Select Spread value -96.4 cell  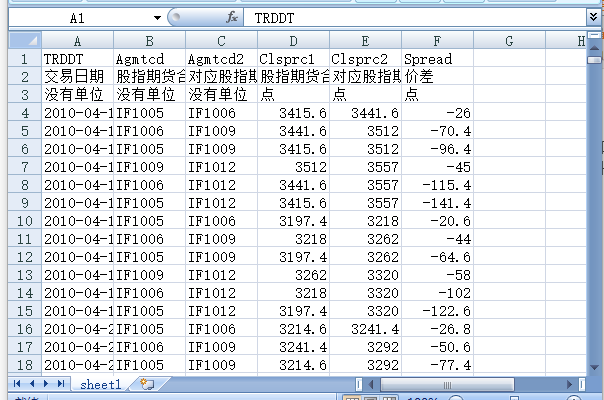pos(438,149)
